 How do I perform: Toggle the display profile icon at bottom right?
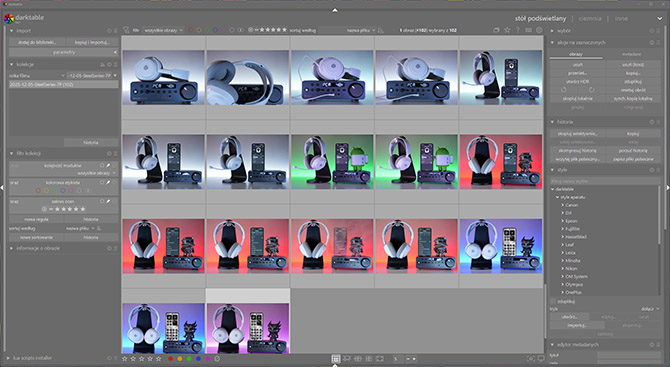point(541,359)
